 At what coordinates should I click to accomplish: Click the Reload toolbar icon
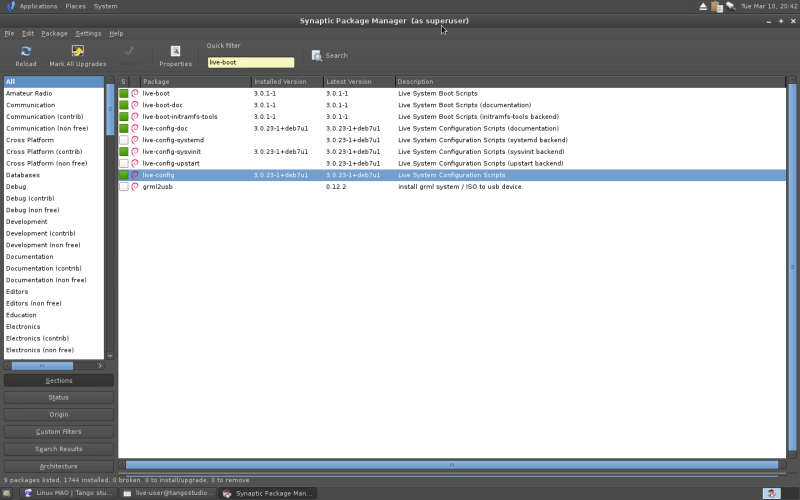[x=26, y=51]
